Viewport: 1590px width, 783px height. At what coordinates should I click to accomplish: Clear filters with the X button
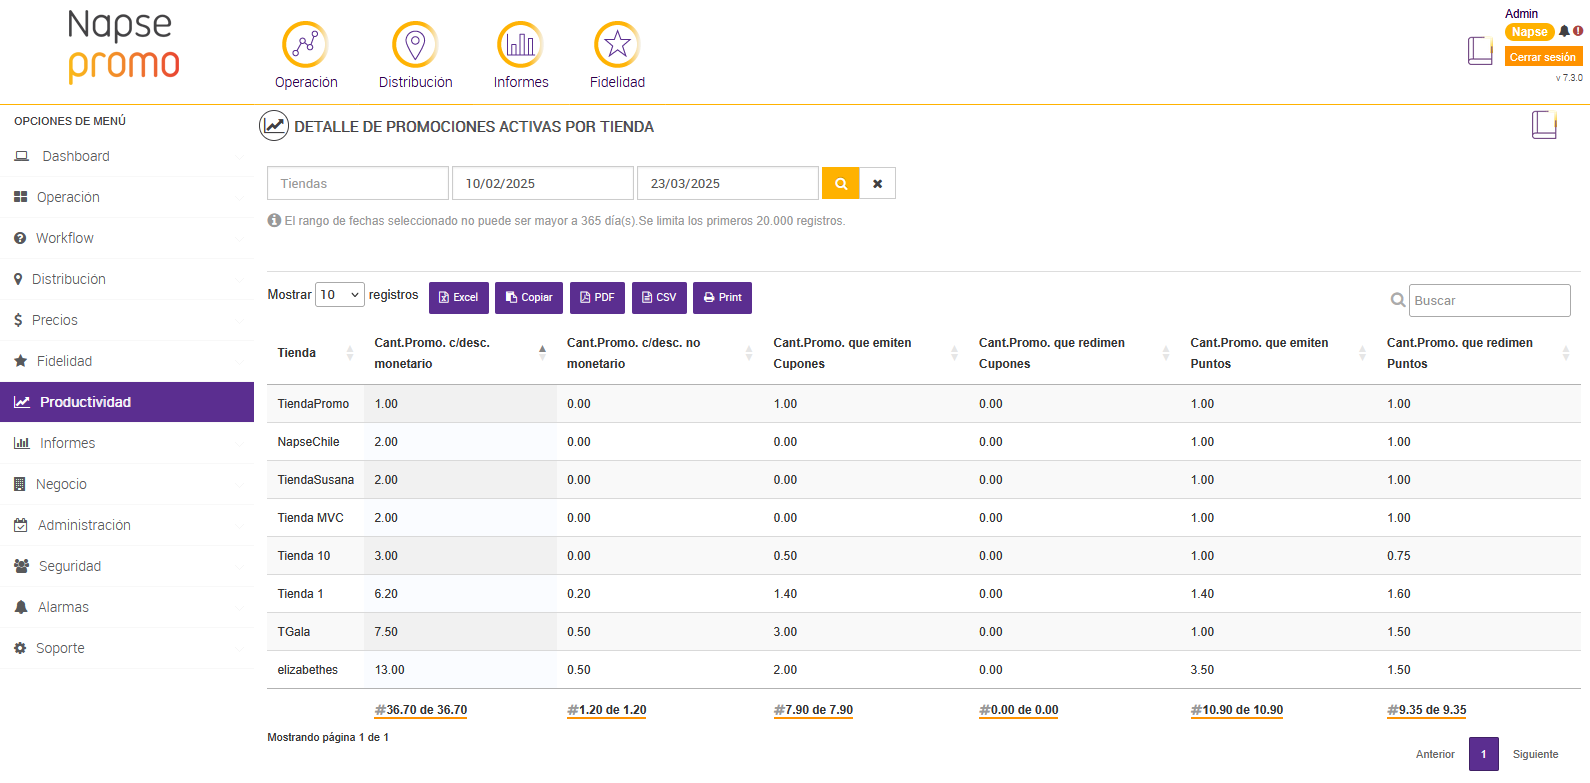878,184
